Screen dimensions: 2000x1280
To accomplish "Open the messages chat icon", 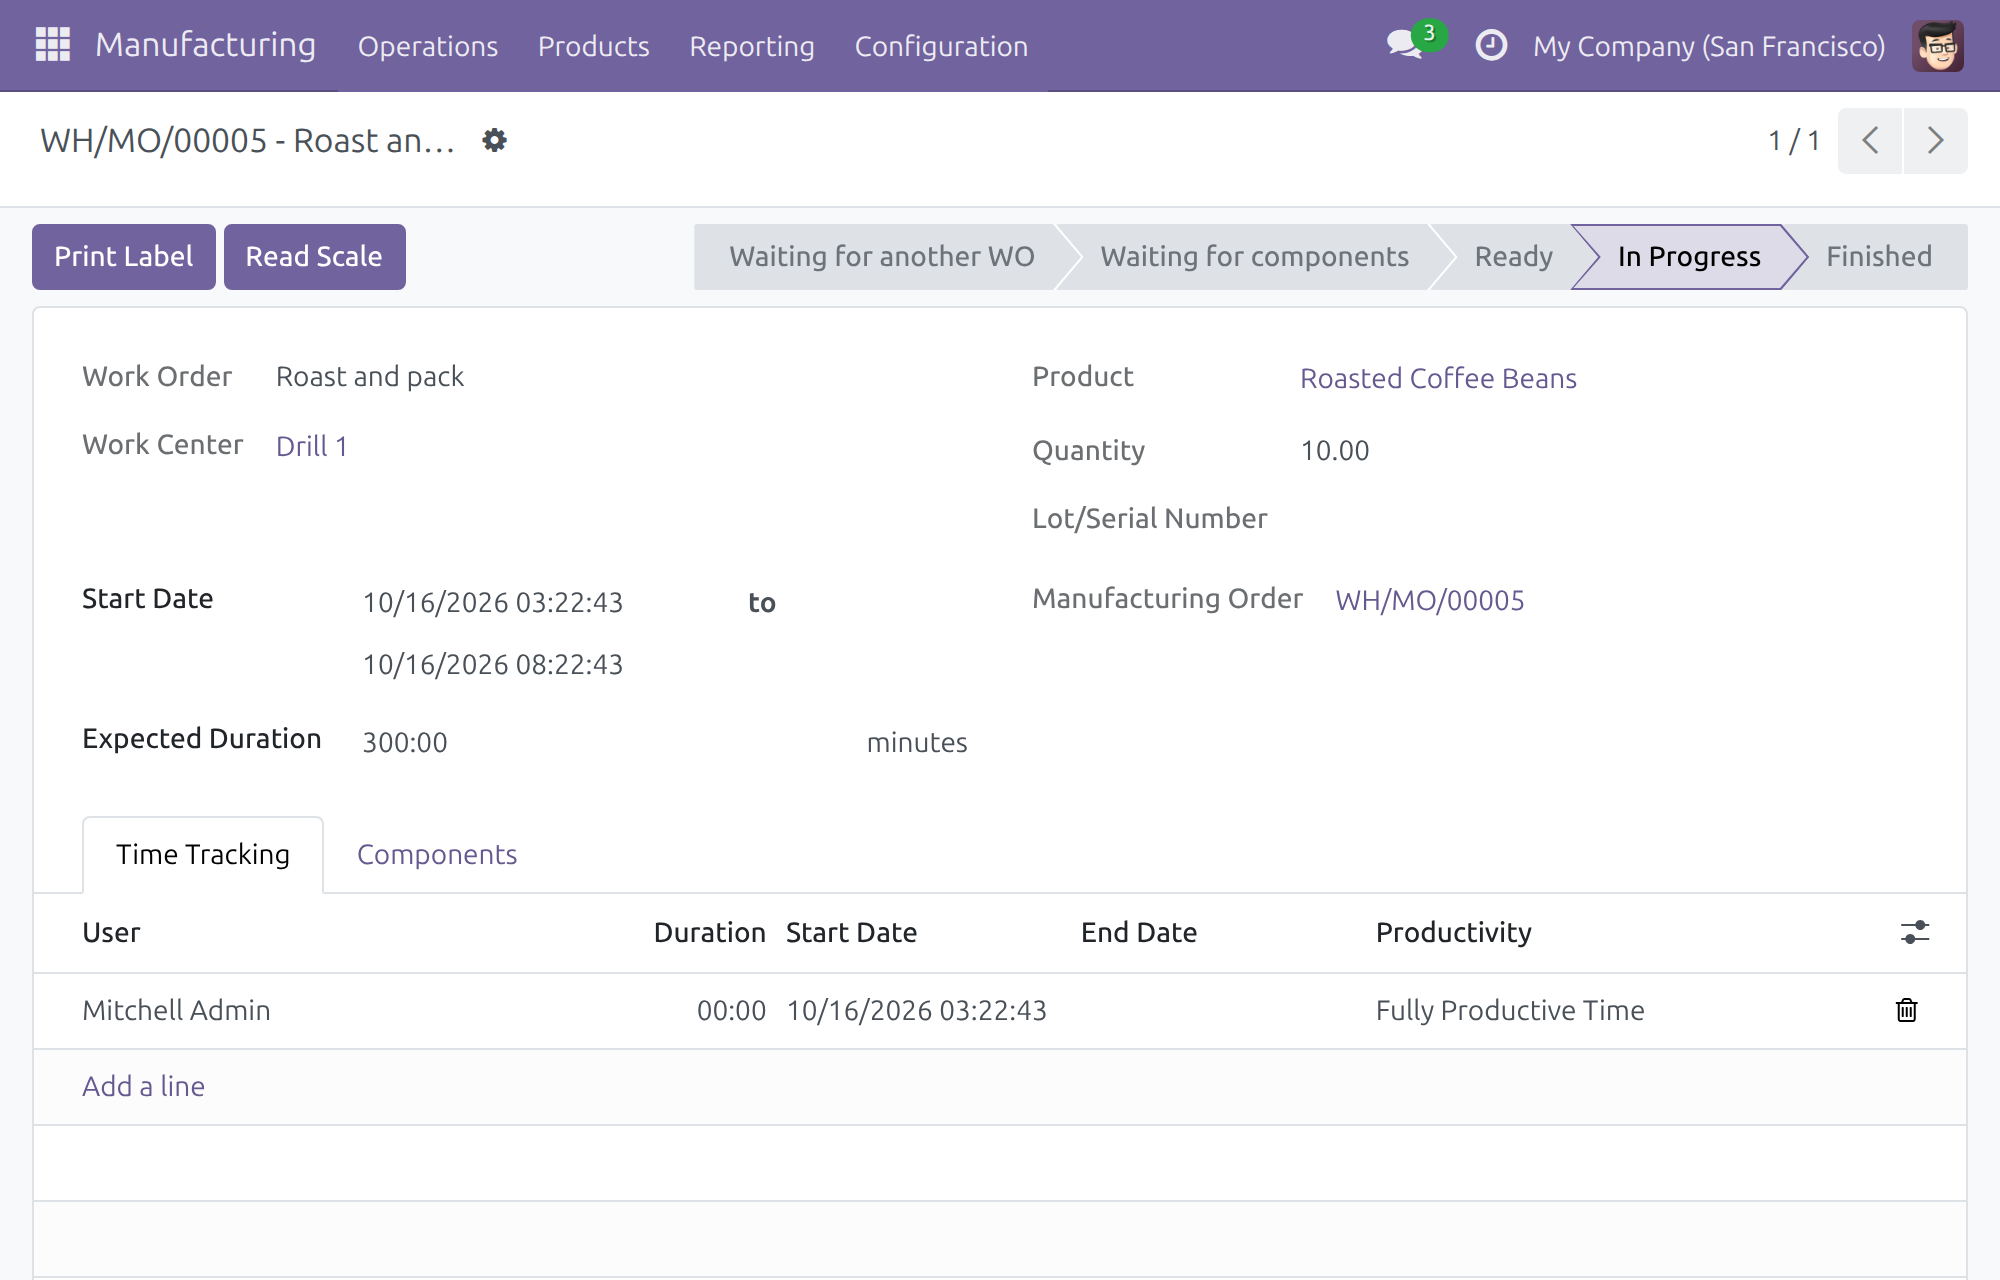I will (1405, 45).
